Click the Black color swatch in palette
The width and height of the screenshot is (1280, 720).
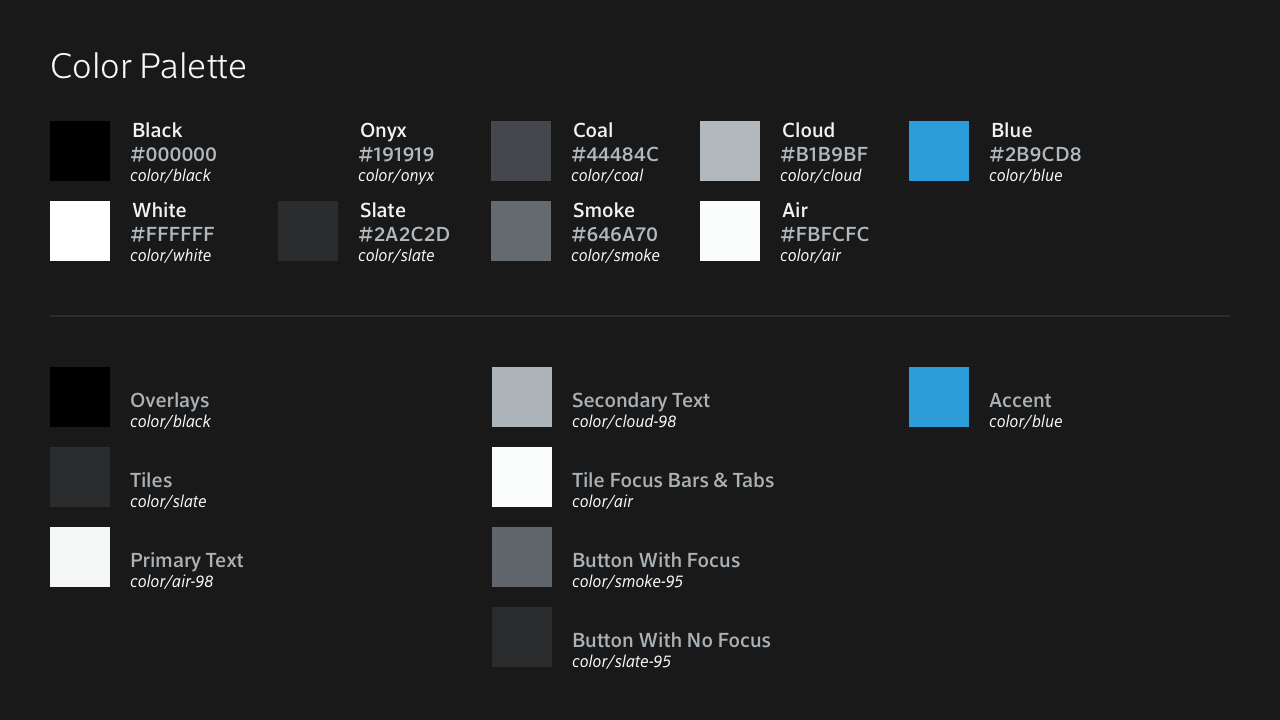pyautogui.click(x=80, y=151)
